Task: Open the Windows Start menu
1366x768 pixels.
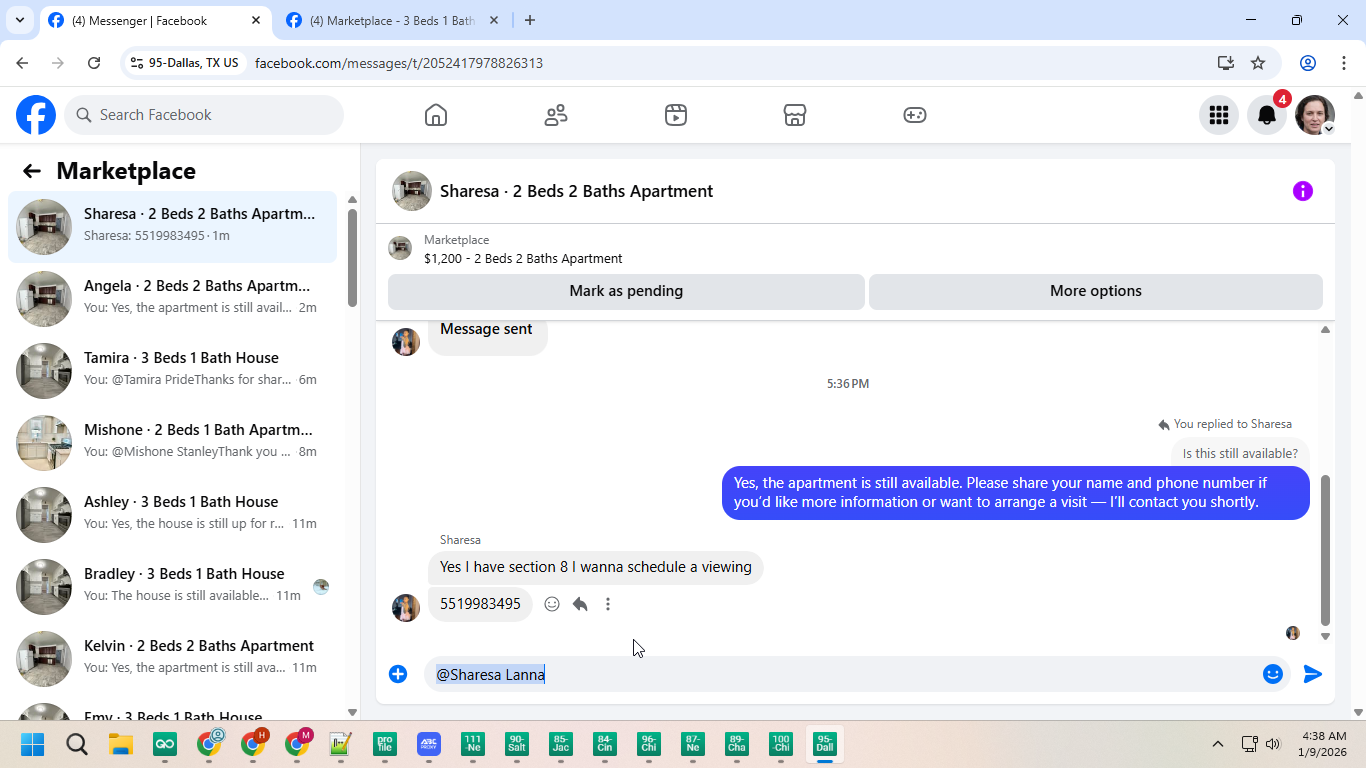Action: [x=33, y=744]
